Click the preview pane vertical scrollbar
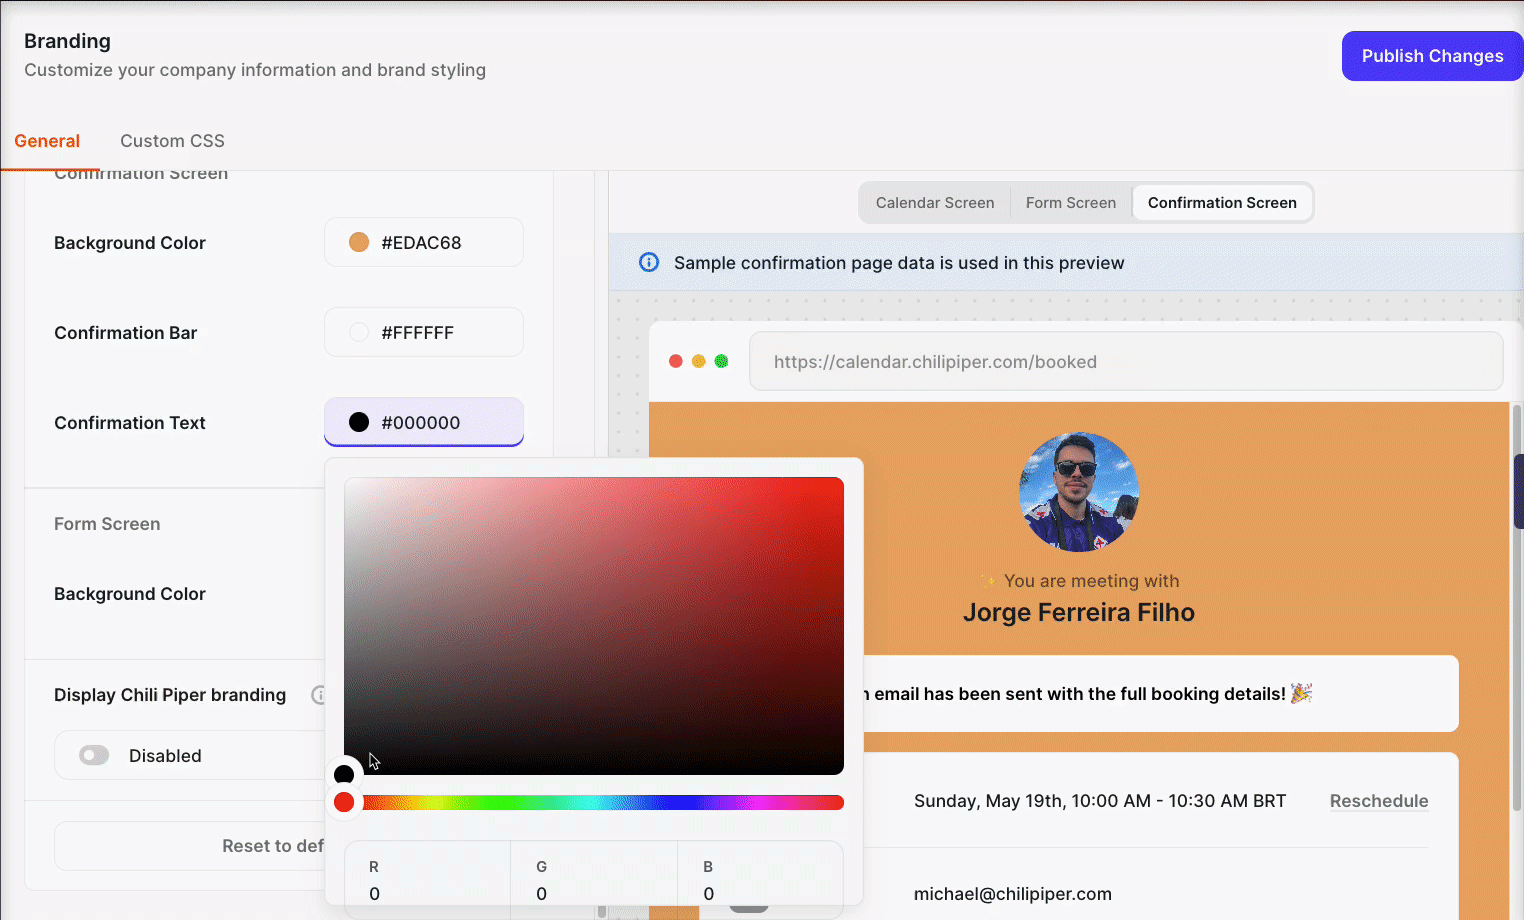Image resolution: width=1524 pixels, height=920 pixels. (1518, 607)
